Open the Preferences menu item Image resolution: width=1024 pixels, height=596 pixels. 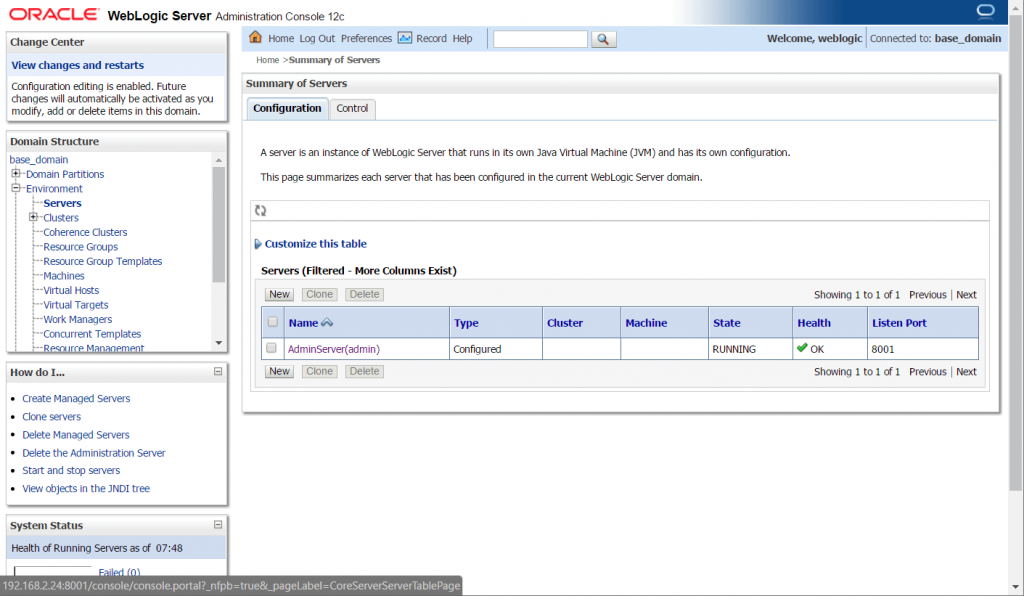(x=366, y=38)
